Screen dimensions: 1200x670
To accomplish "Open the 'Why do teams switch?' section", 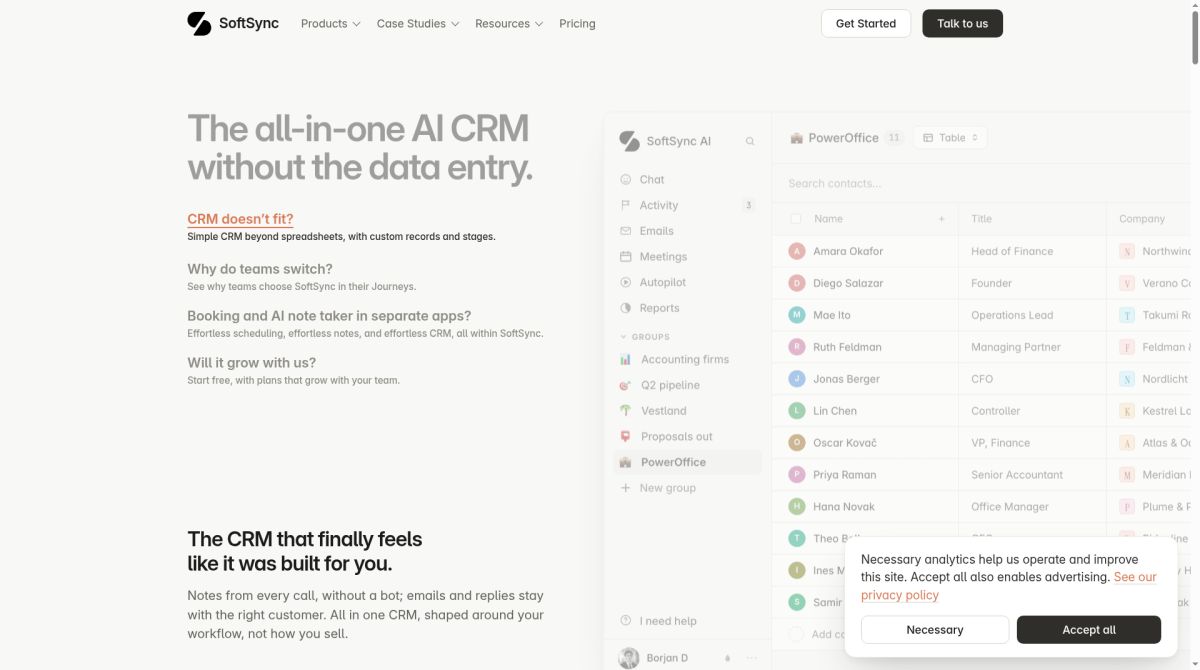I will (x=260, y=269).
